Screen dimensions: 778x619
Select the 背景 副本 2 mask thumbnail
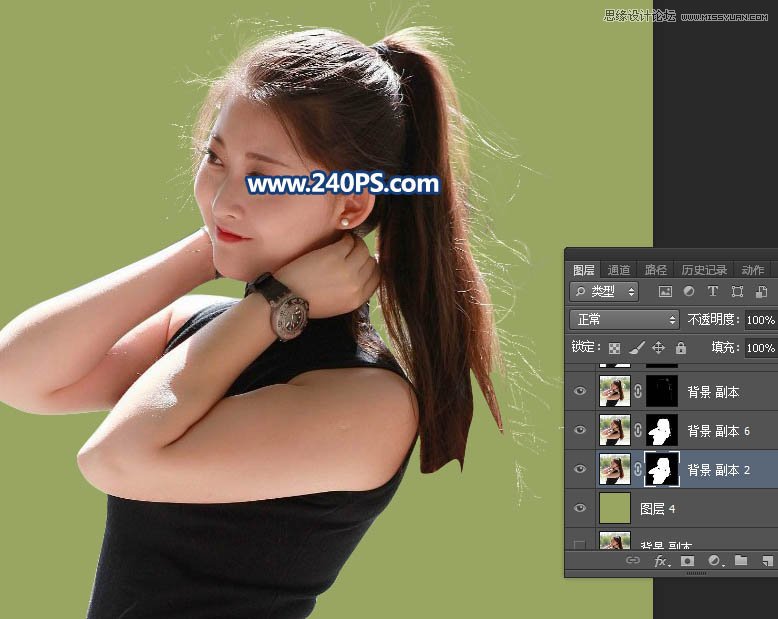click(x=662, y=469)
